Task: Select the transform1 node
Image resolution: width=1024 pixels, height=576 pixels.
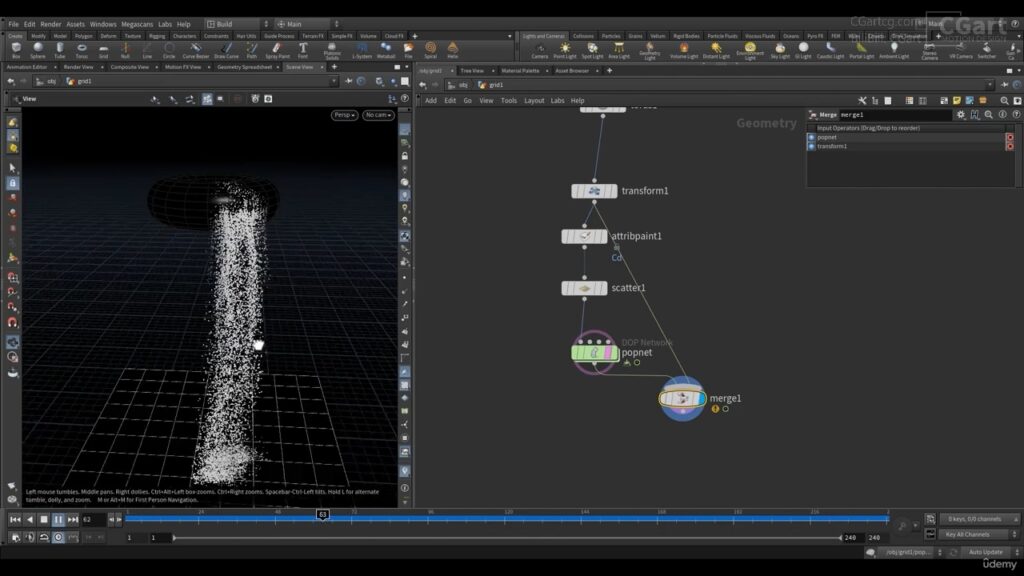Action: [x=594, y=191]
